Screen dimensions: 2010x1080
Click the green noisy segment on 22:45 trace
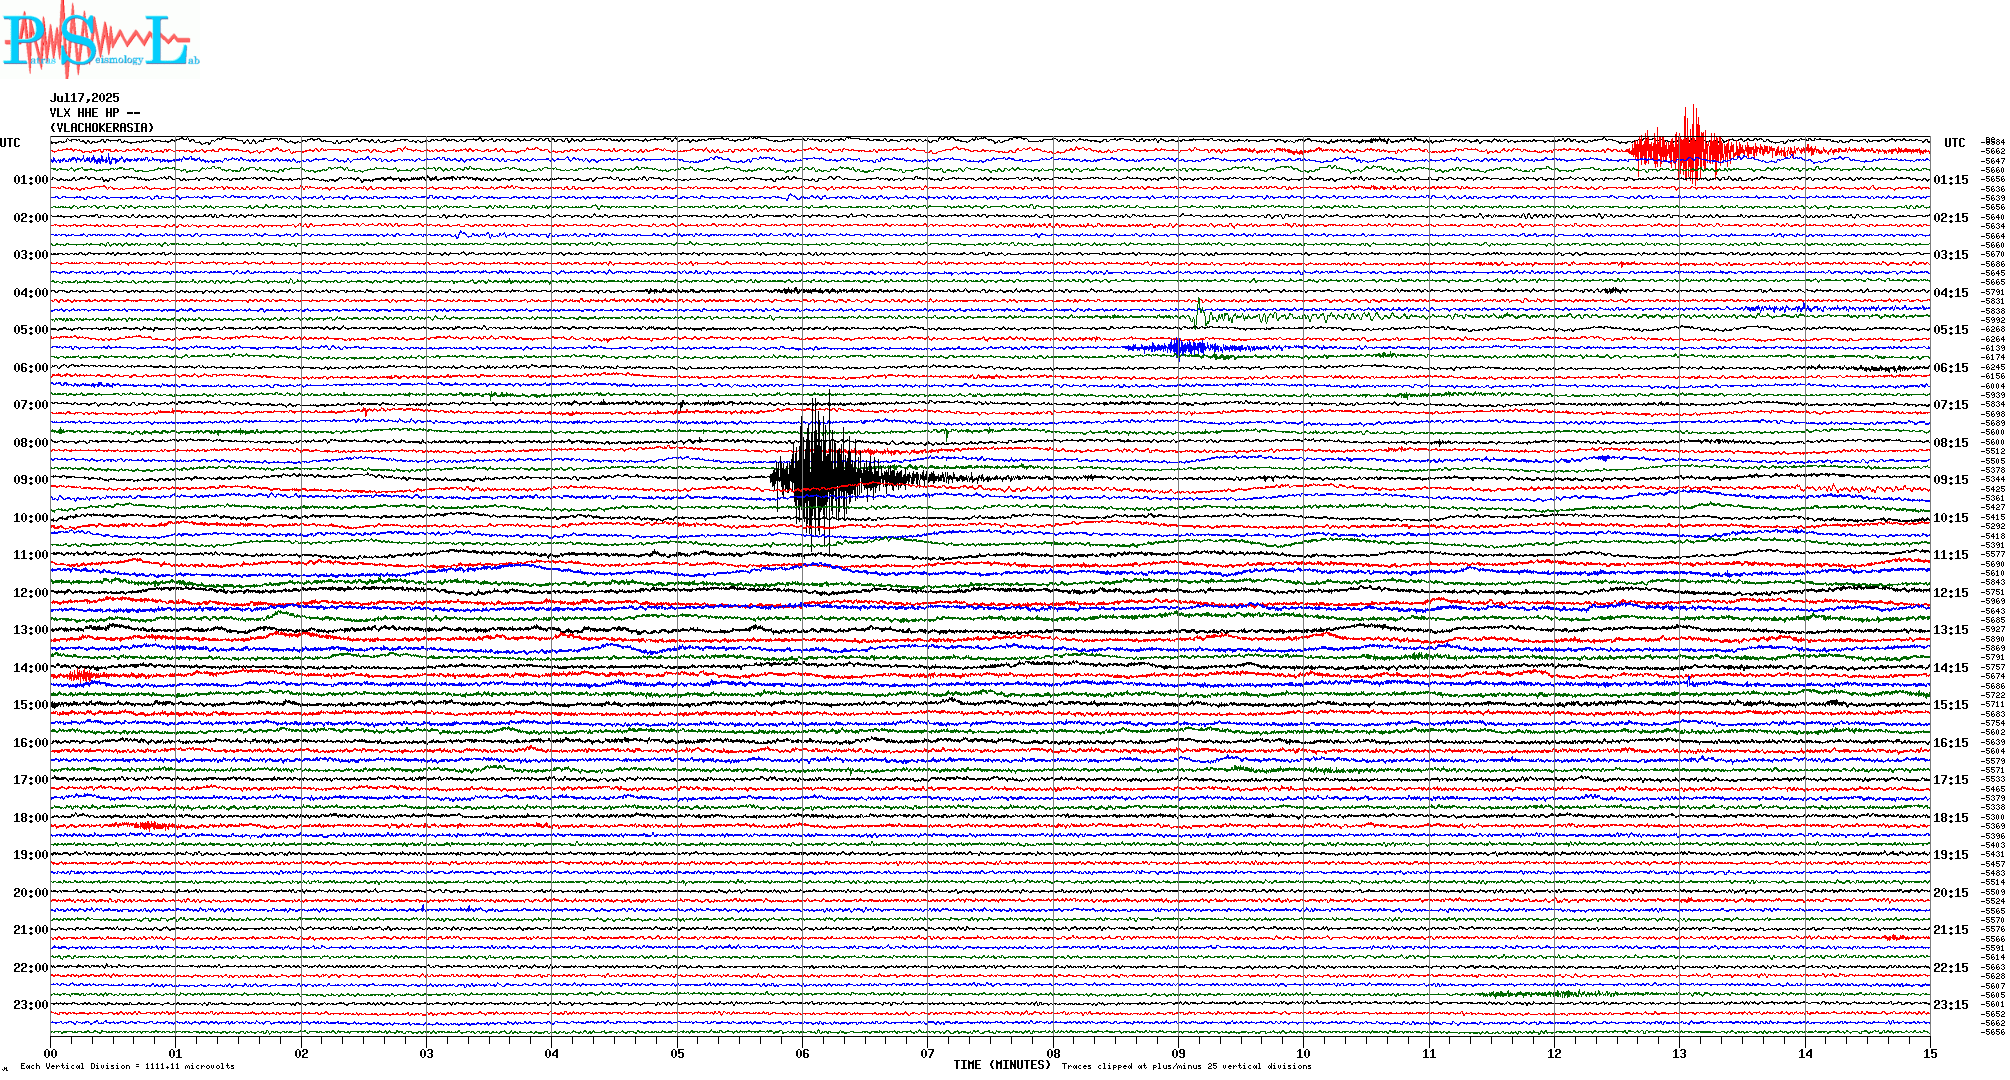point(1545,994)
